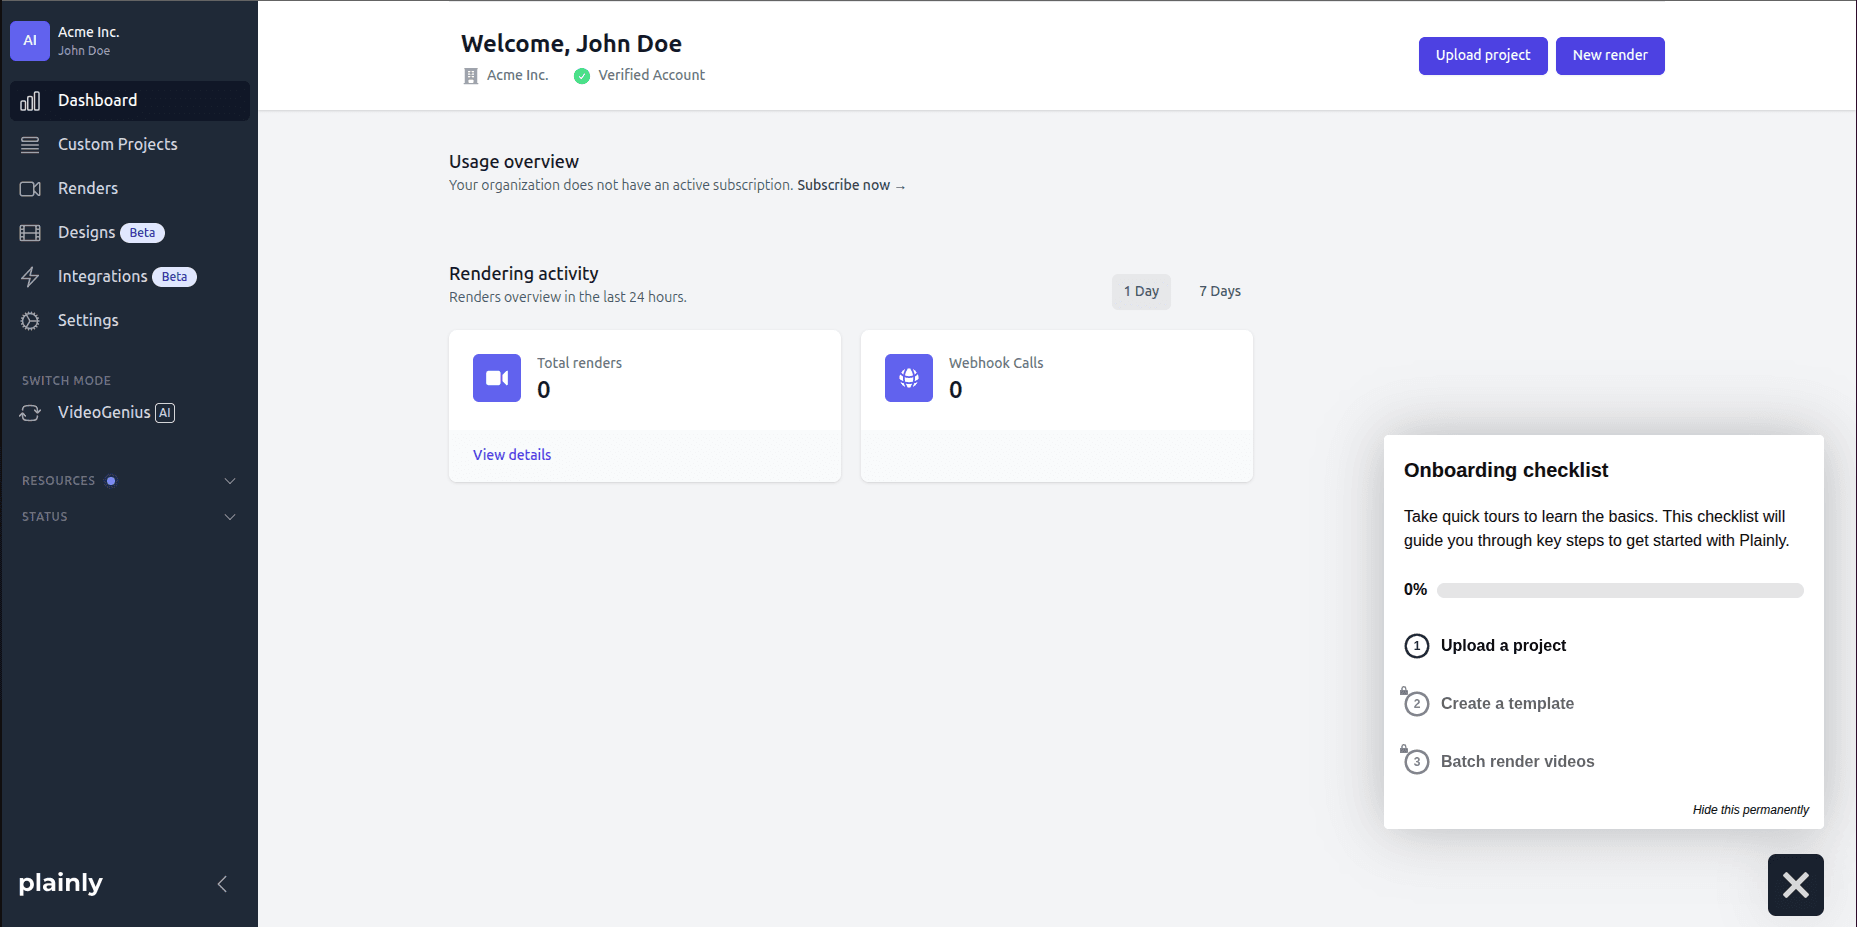Collapse the sidebar using the left chevron
Image resolution: width=1857 pixels, height=927 pixels.
coord(222,884)
